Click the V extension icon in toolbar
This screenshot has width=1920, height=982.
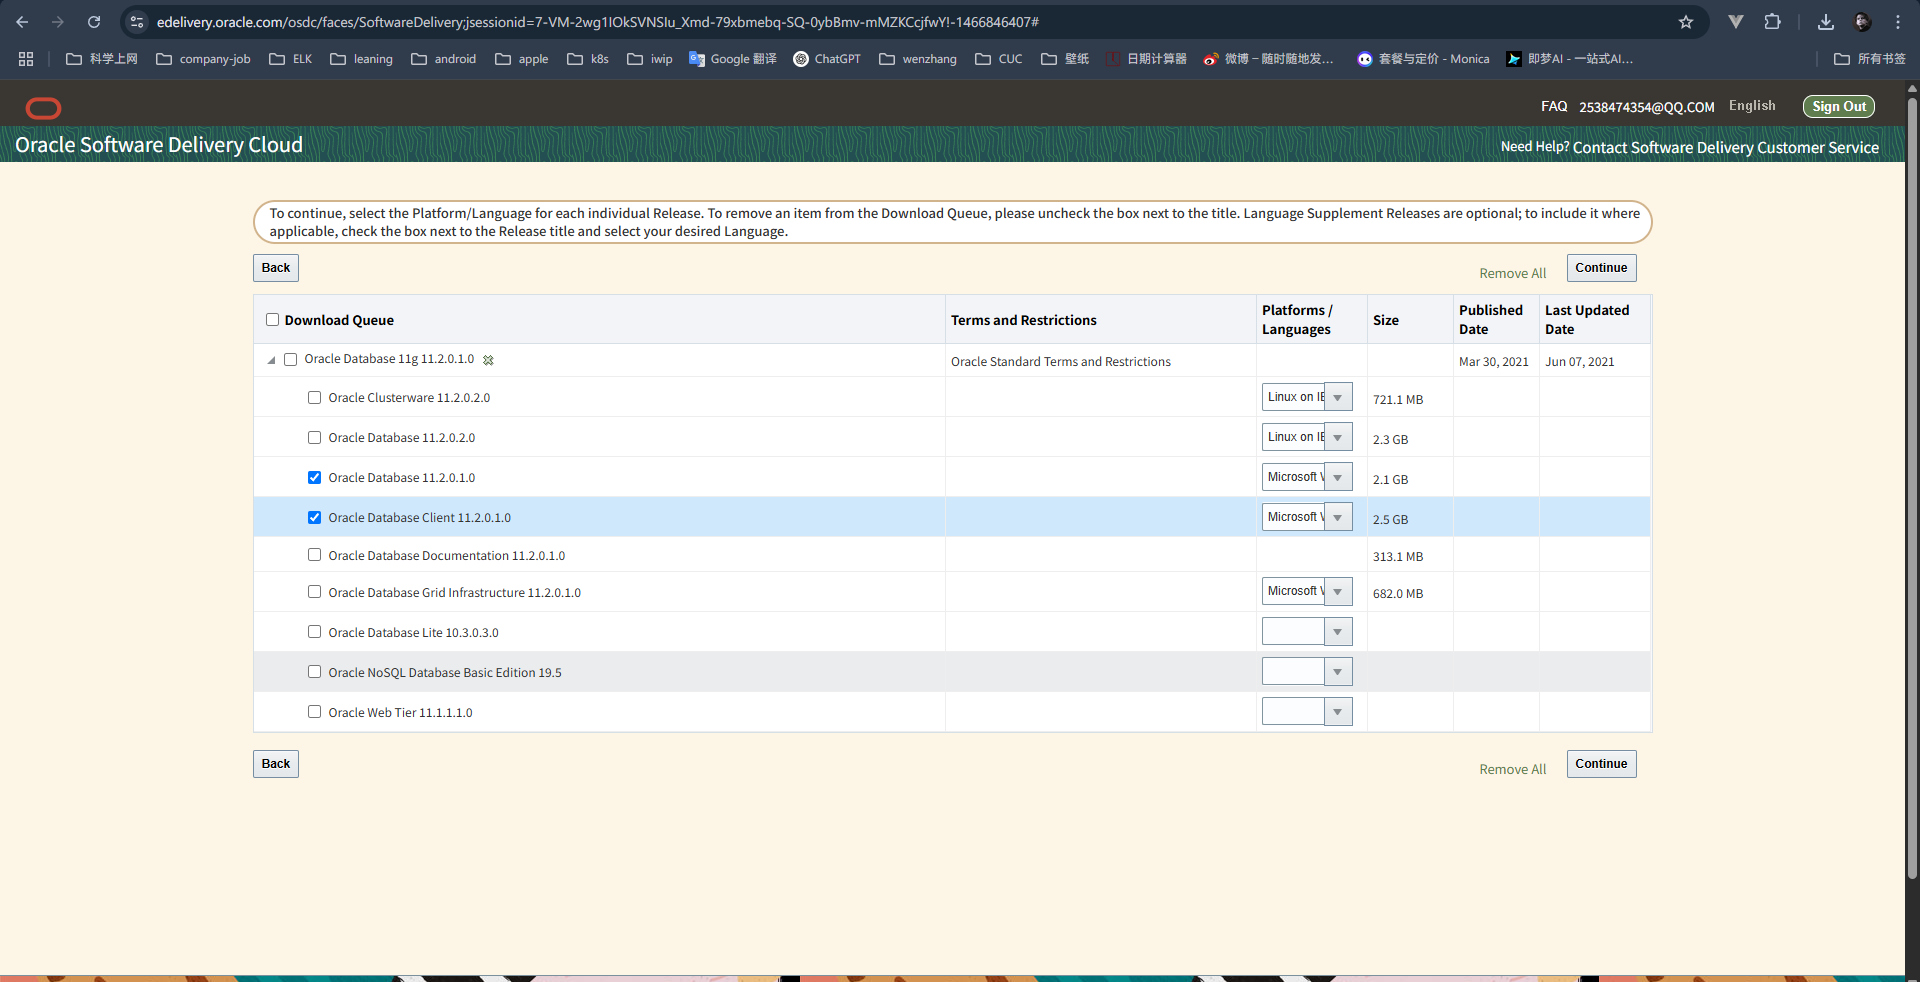(x=1736, y=22)
